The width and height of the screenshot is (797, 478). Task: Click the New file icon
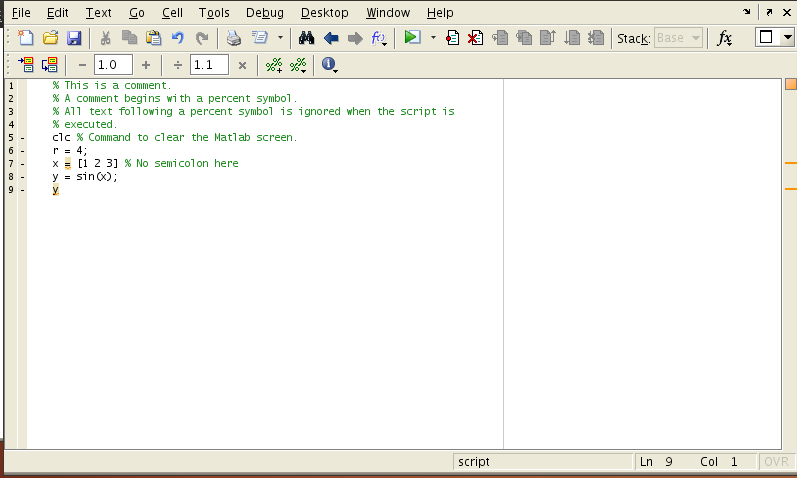(x=26, y=38)
